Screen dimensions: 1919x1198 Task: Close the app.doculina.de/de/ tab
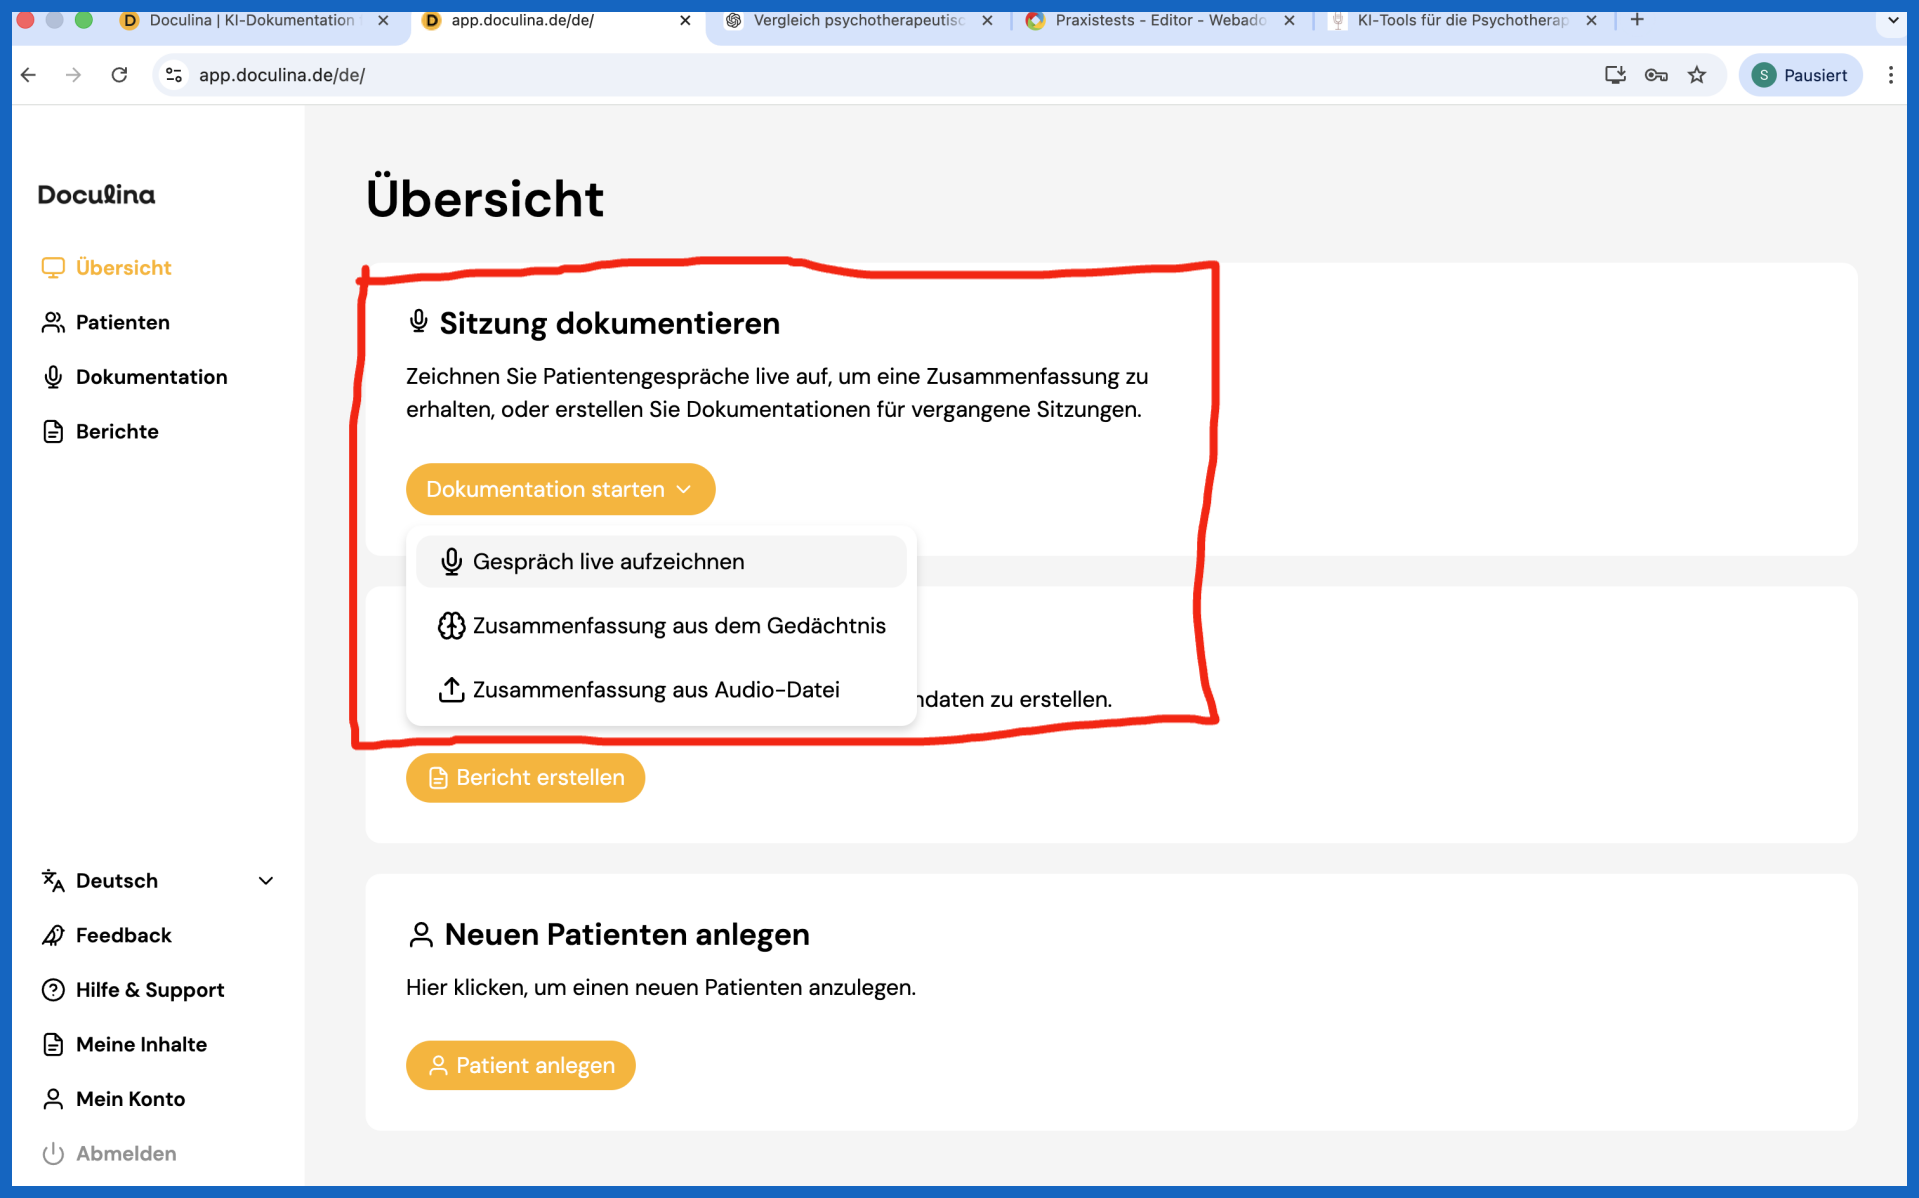point(685,20)
